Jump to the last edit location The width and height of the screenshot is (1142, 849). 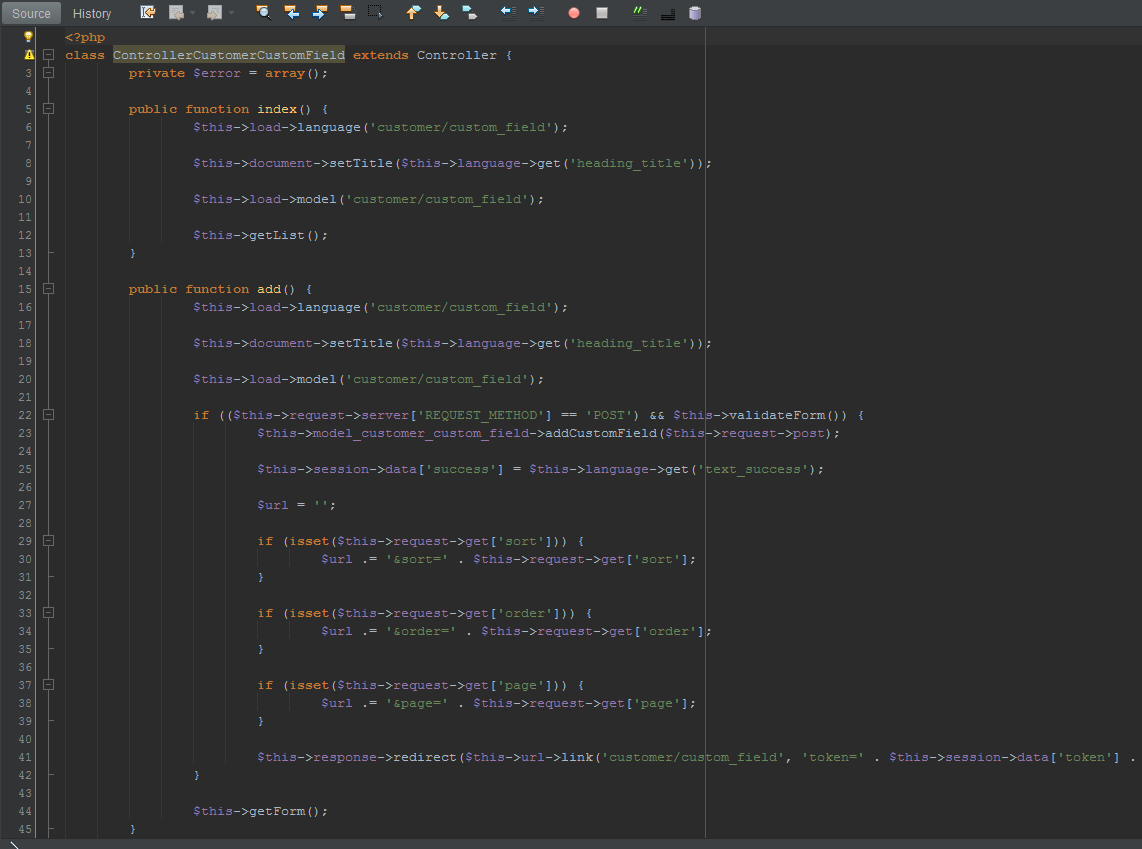click(148, 12)
